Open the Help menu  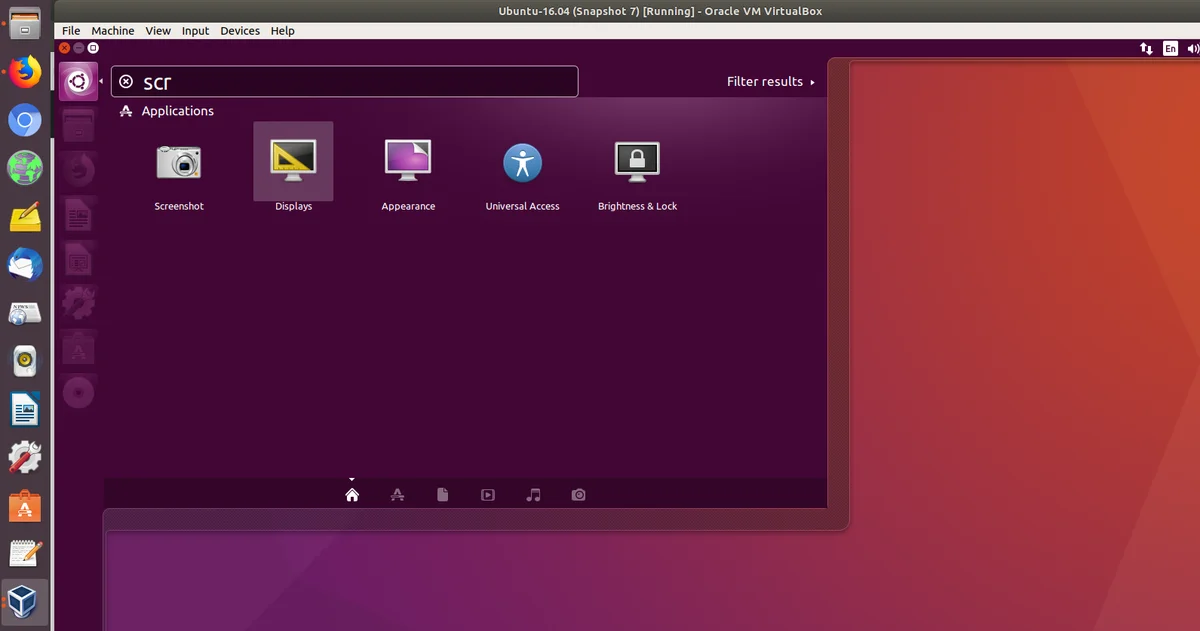tap(283, 31)
